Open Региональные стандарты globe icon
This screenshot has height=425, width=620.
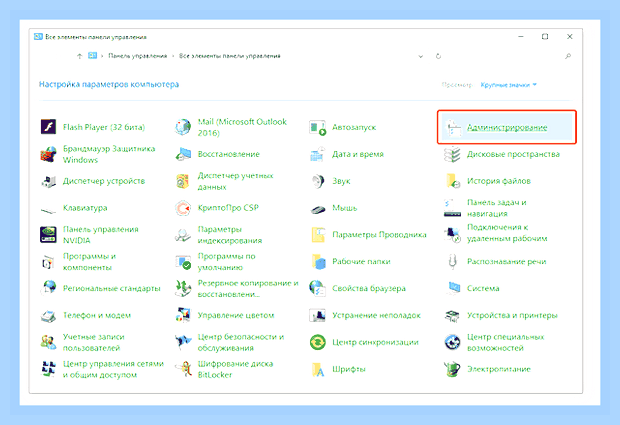pos(49,289)
